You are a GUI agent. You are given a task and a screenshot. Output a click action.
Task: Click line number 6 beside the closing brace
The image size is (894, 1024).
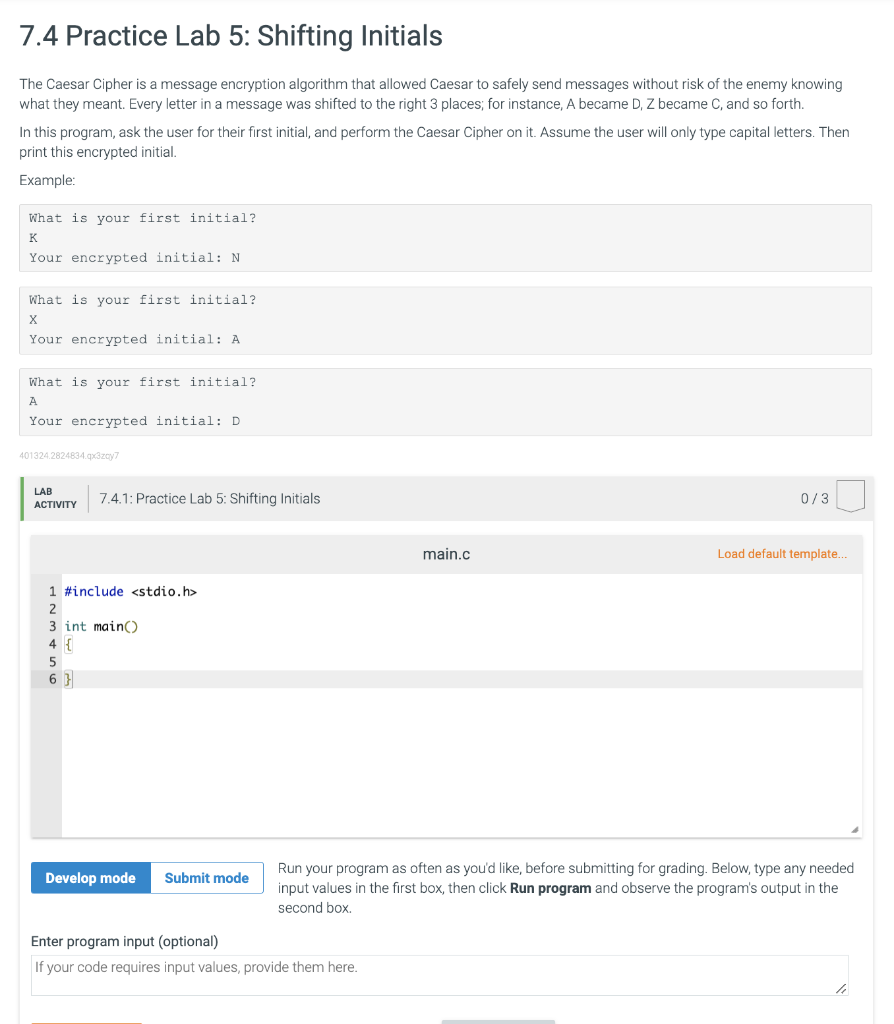pyautogui.click(x=52, y=679)
